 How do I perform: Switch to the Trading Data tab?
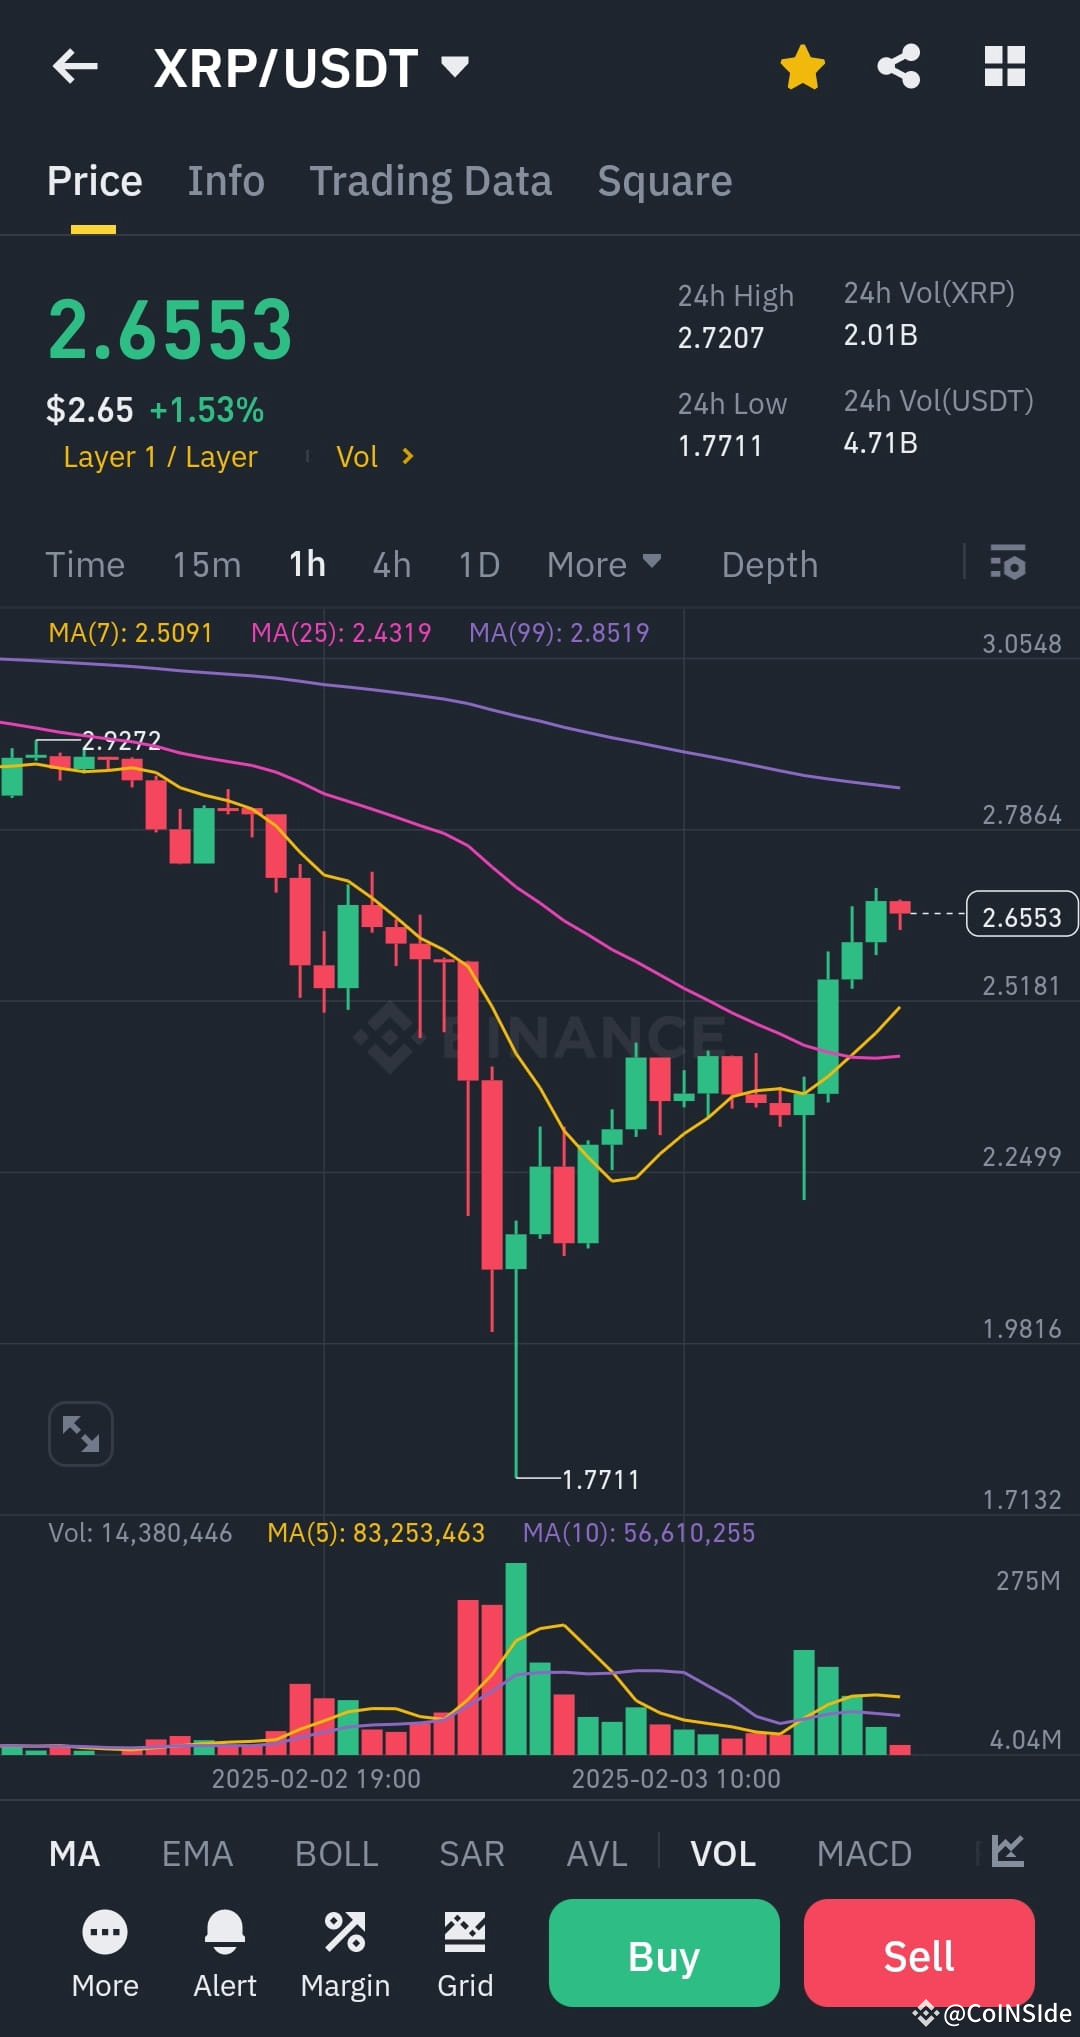[431, 181]
